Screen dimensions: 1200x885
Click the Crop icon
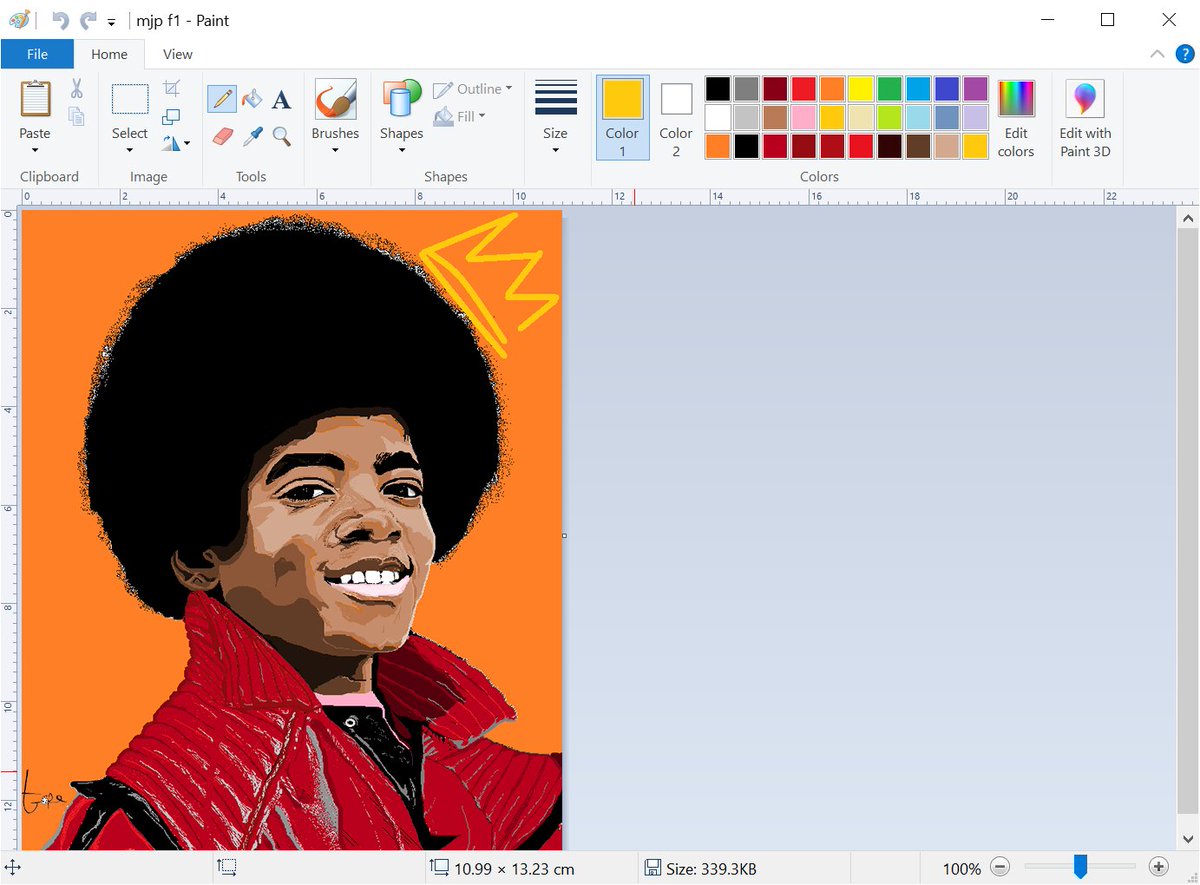pos(171,89)
